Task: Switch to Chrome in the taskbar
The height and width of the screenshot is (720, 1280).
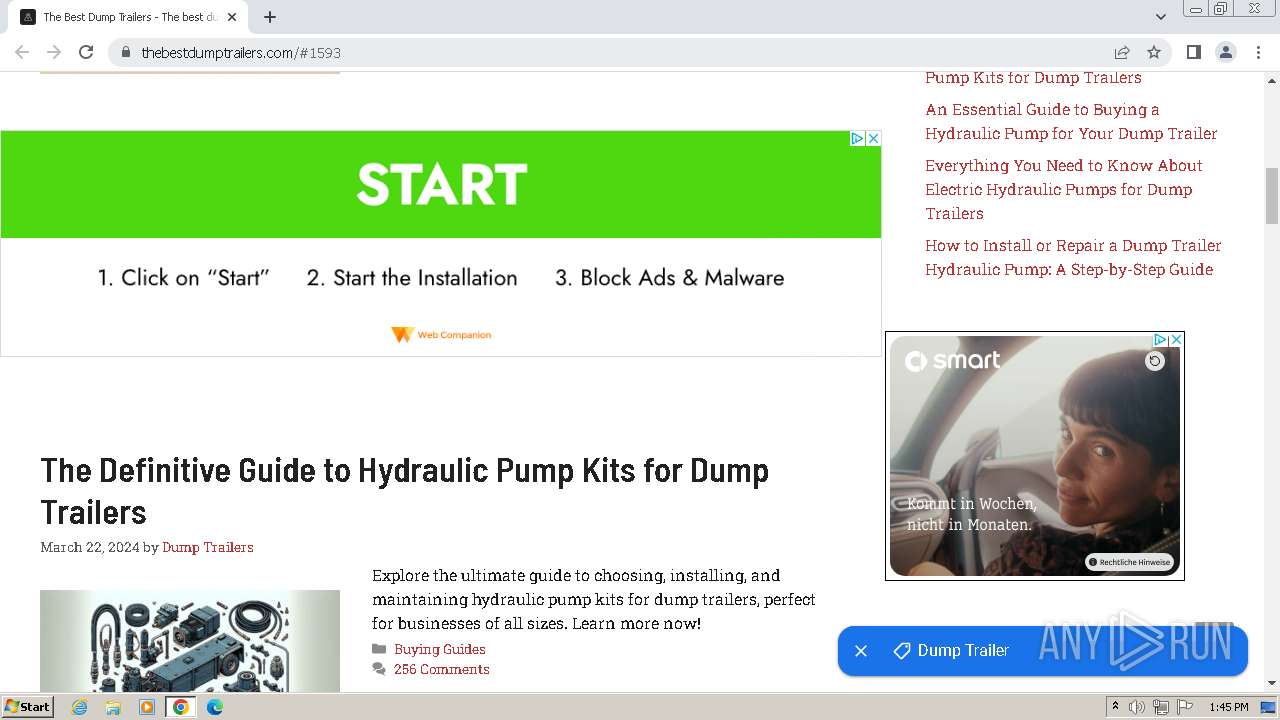Action: (x=180, y=707)
